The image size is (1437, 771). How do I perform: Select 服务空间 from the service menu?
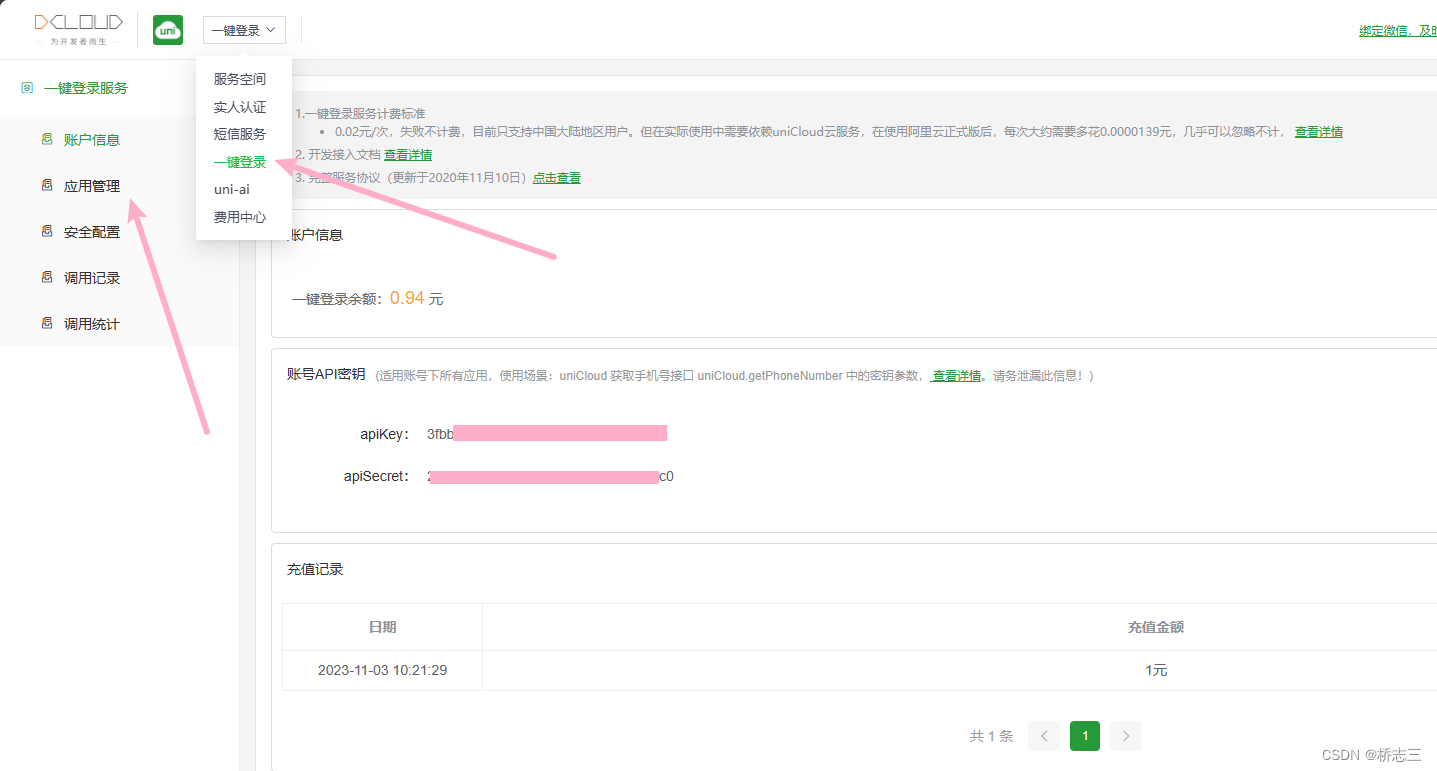[x=239, y=78]
